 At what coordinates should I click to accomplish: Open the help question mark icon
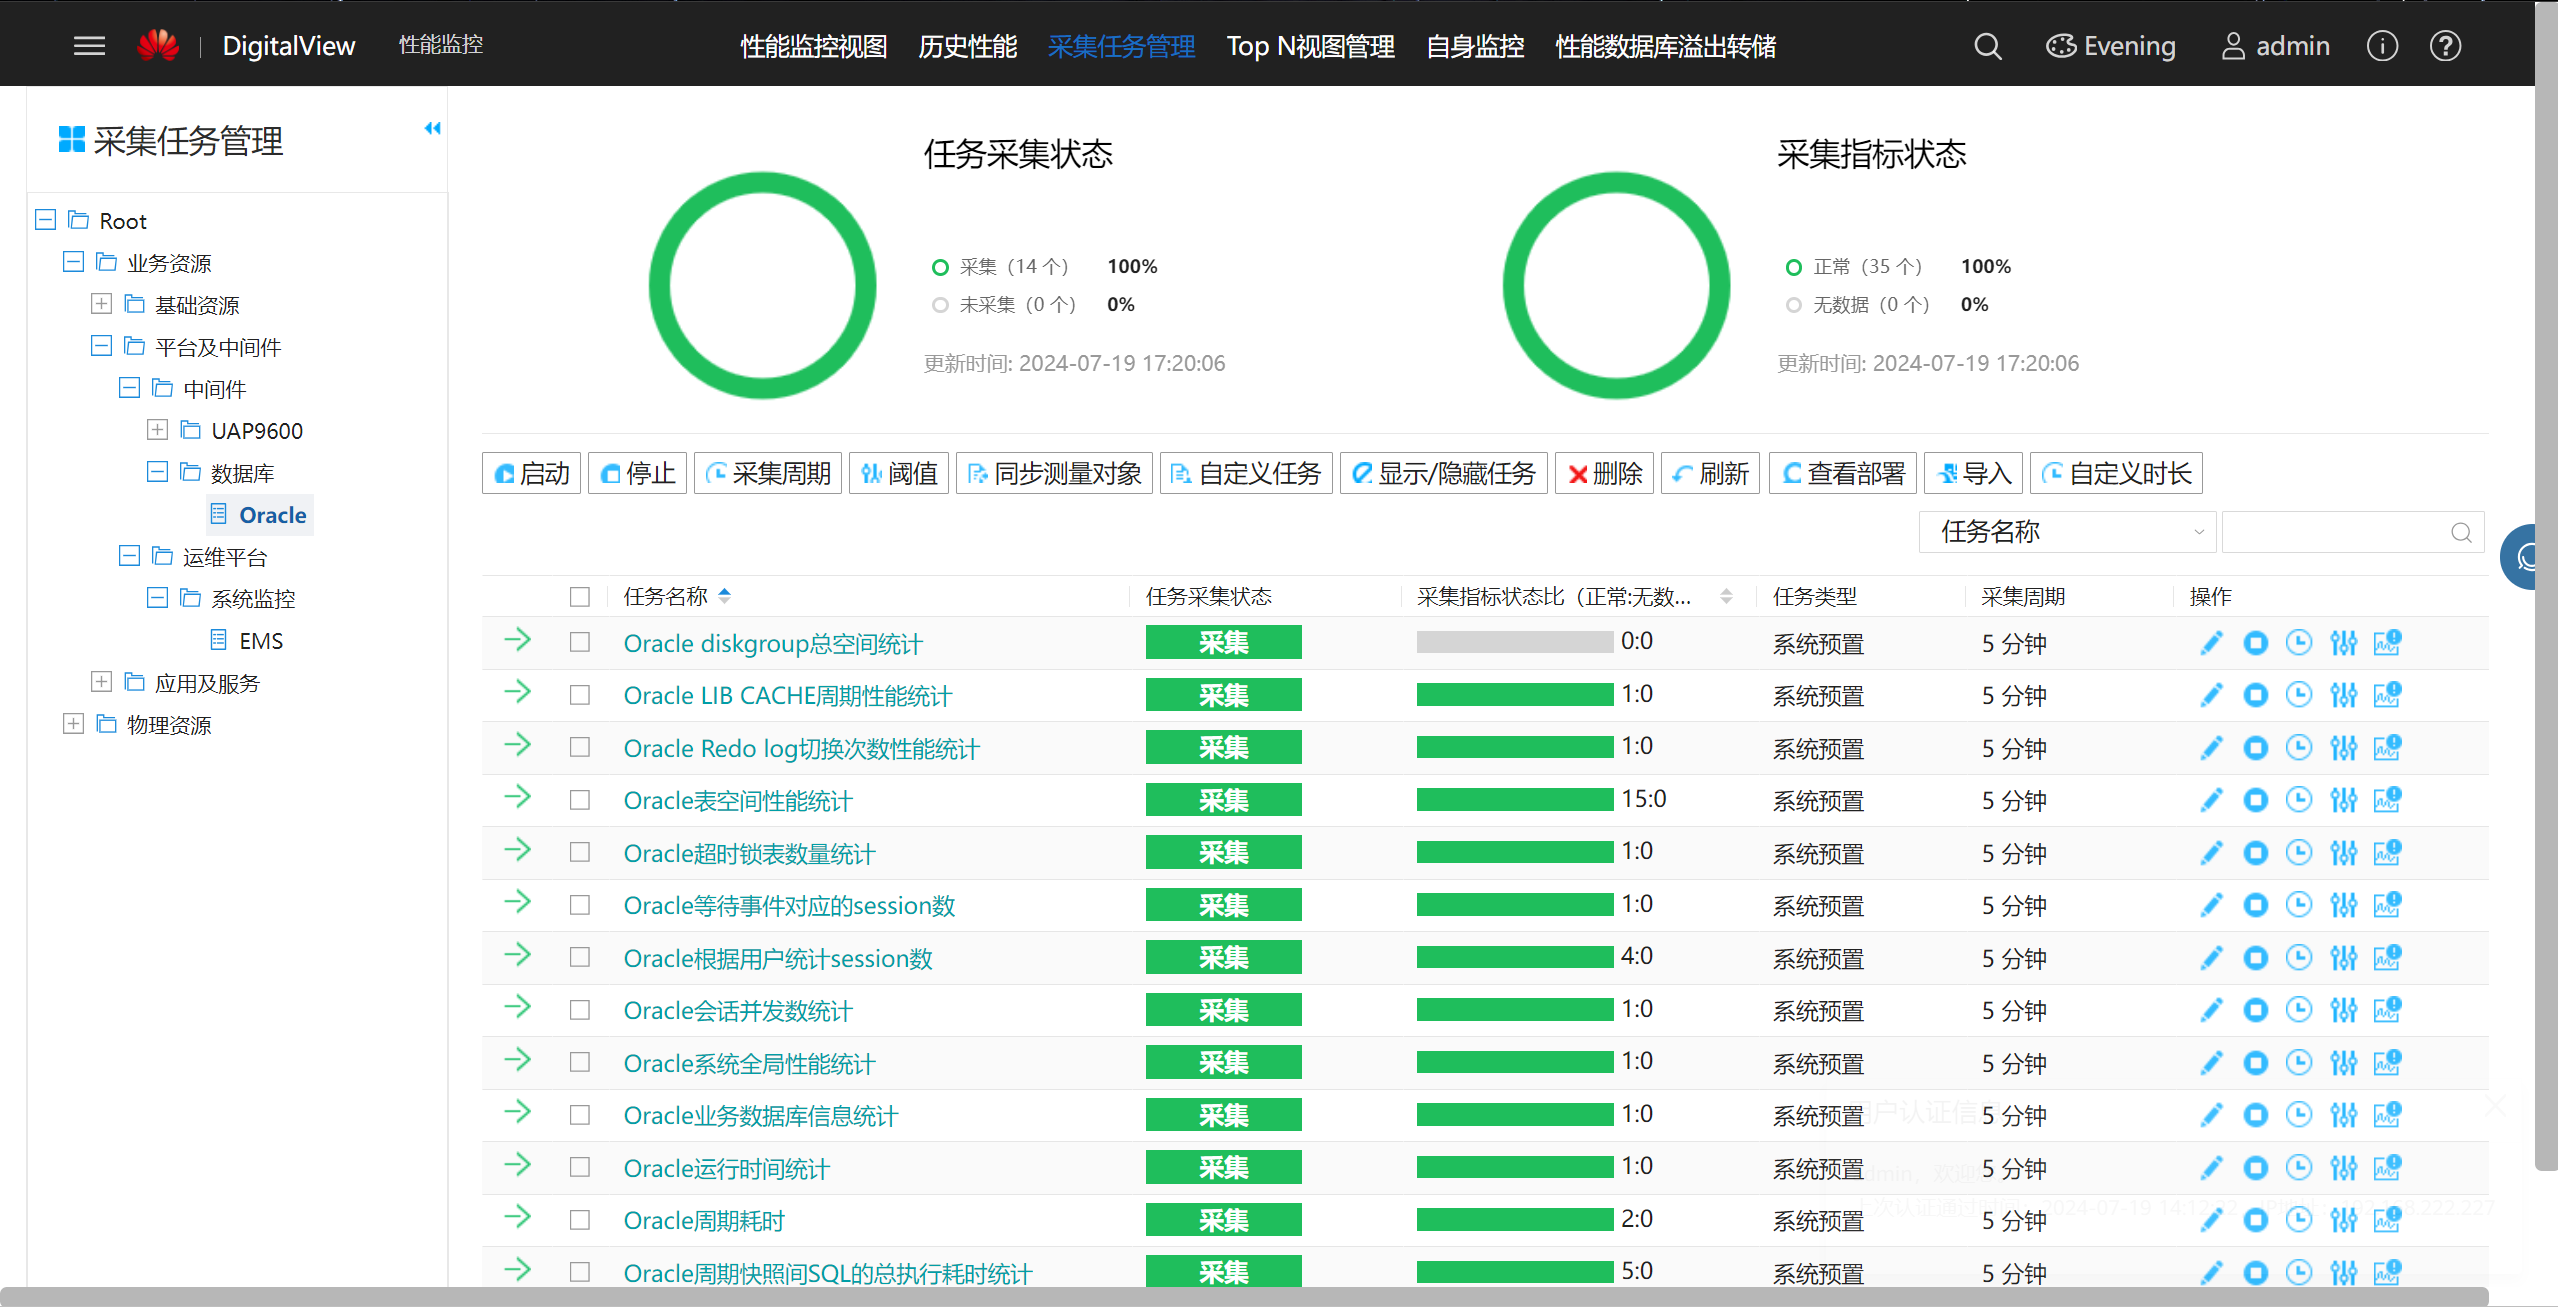pyautogui.click(x=2445, y=46)
